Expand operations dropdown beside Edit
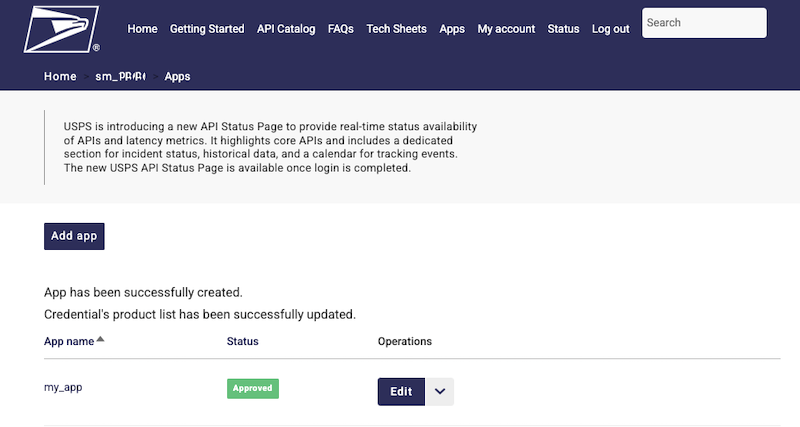Viewport: 800px width, 427px height. 440,392
